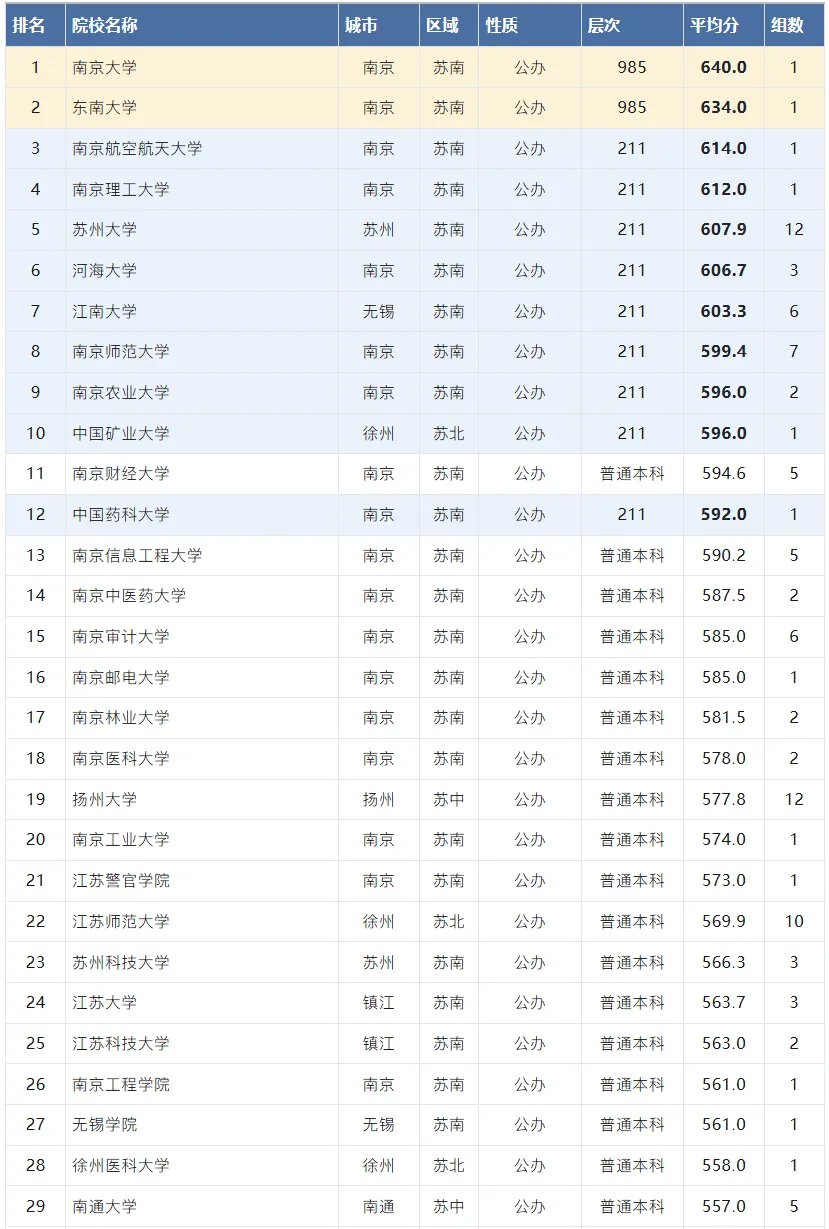Select the 南京航空航天大学 cell
Image resolution: width=829 pixels, height=1229 pixels.
(x=201, y=149)
